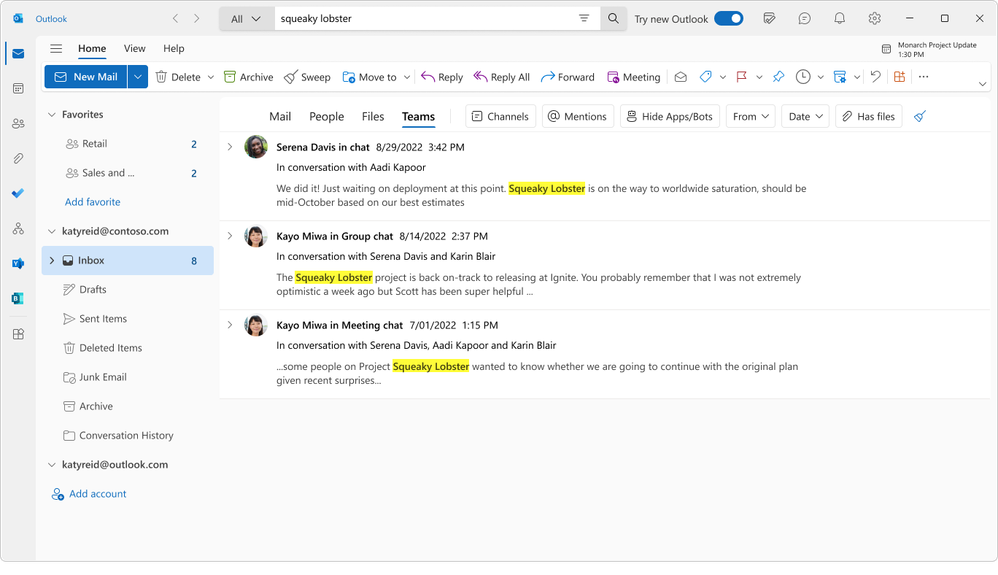Click the Forward button

click(x=568, y=77)
